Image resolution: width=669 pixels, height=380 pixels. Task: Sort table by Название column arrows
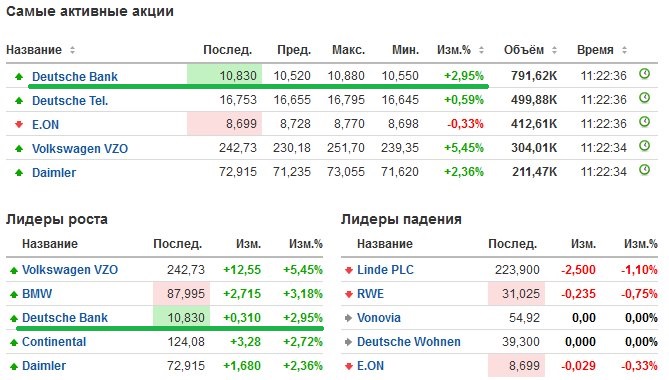pyautogui.click(x=73, y=50)
